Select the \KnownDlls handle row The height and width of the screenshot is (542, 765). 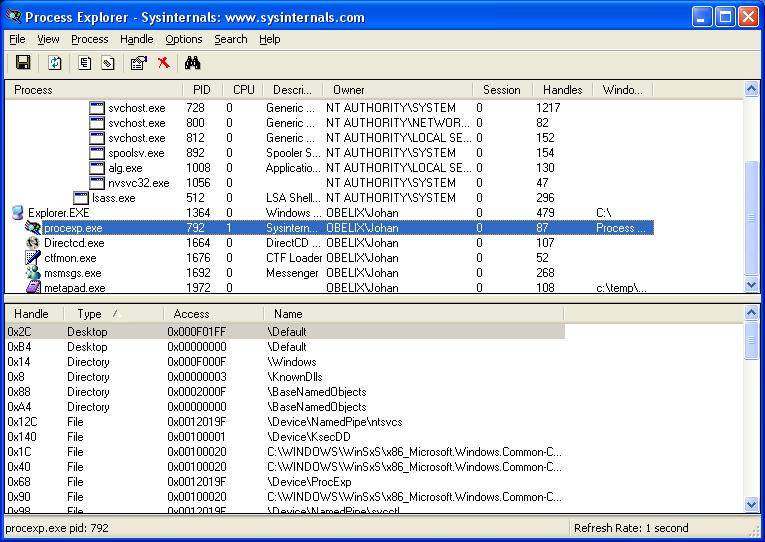[285, 377]
